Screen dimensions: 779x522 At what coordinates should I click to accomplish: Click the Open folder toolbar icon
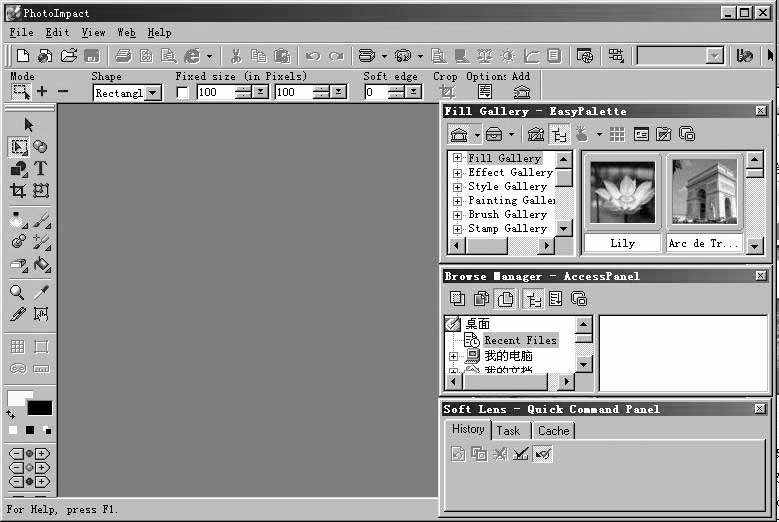69,56
